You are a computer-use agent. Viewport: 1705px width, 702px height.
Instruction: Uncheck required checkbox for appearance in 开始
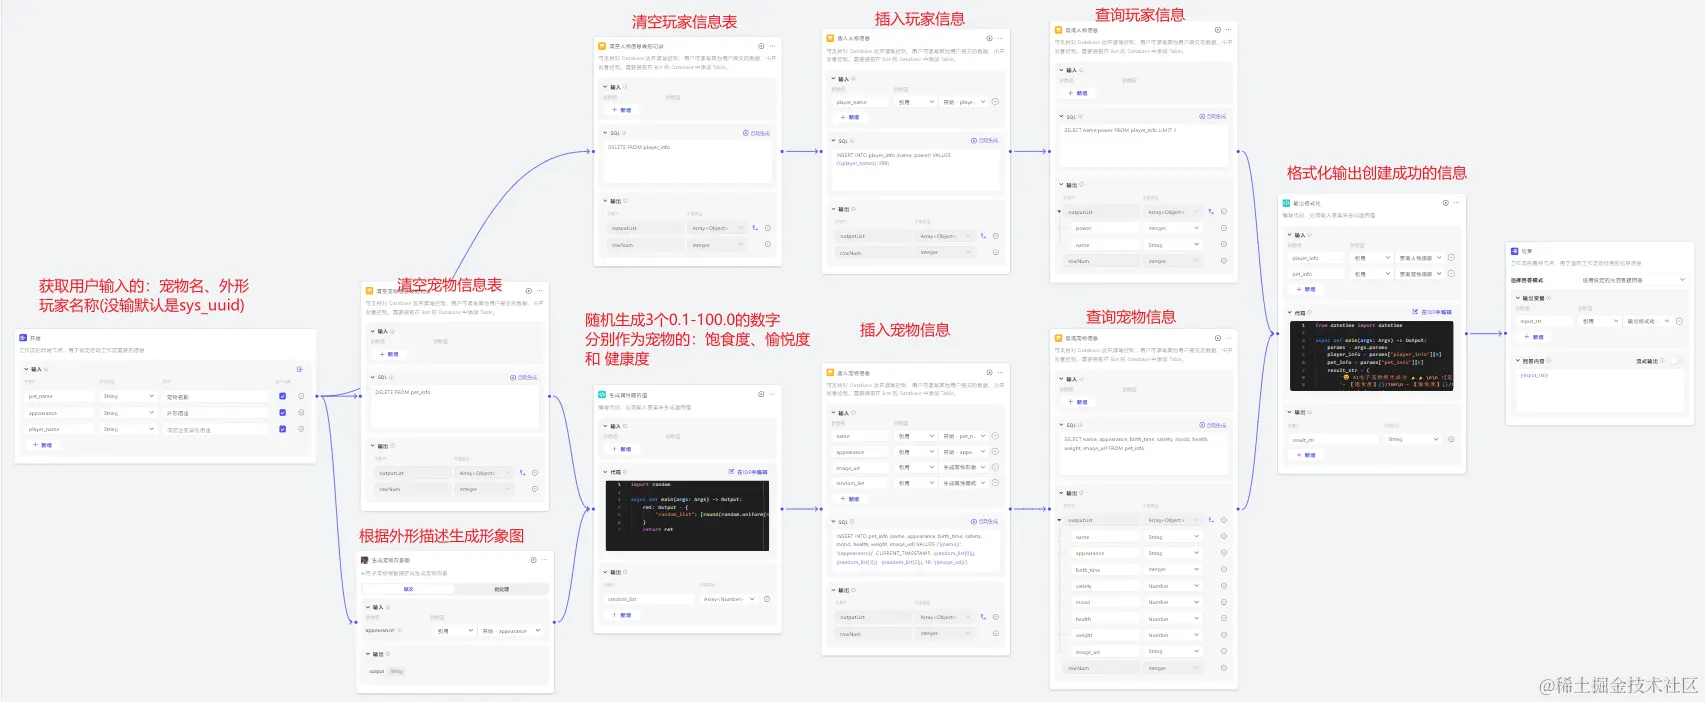pyautogui.click(x=282, y=413)
